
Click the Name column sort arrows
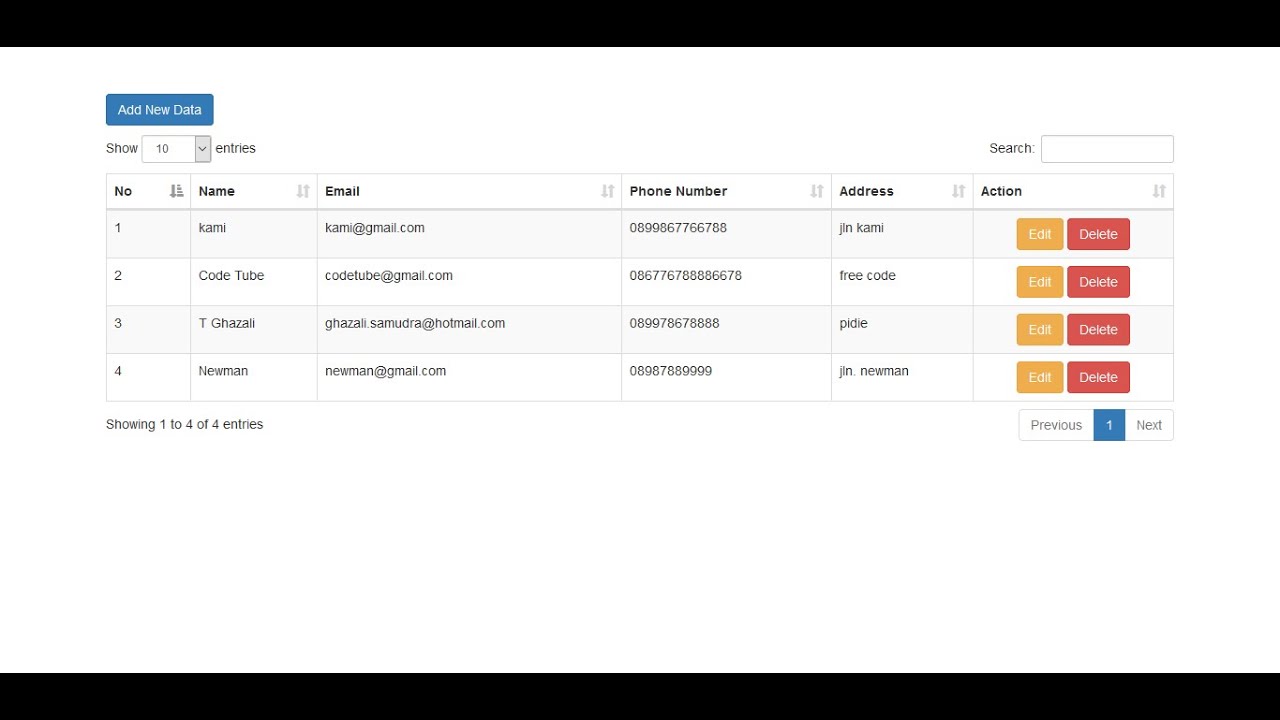tap(303, 191)
